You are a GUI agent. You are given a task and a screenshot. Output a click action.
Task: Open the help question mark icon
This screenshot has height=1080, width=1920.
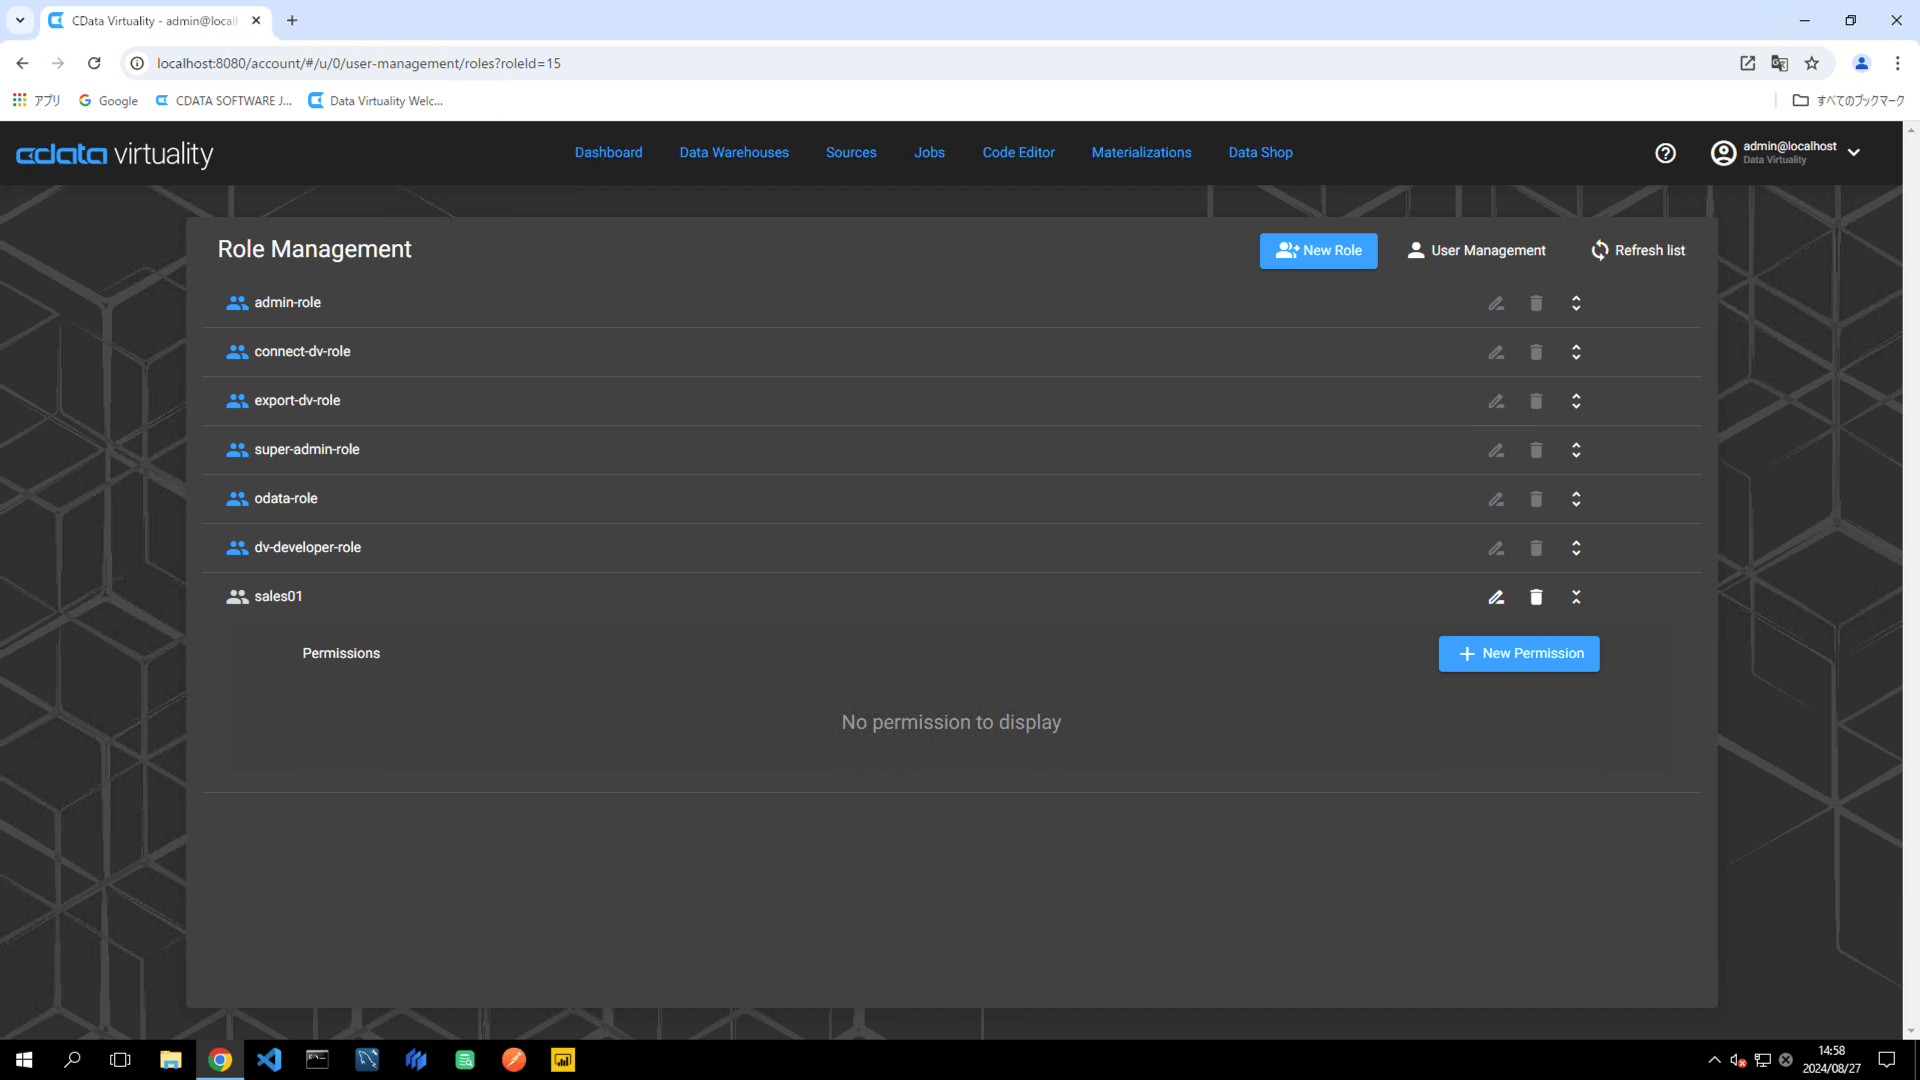(x=1665, y=153)
